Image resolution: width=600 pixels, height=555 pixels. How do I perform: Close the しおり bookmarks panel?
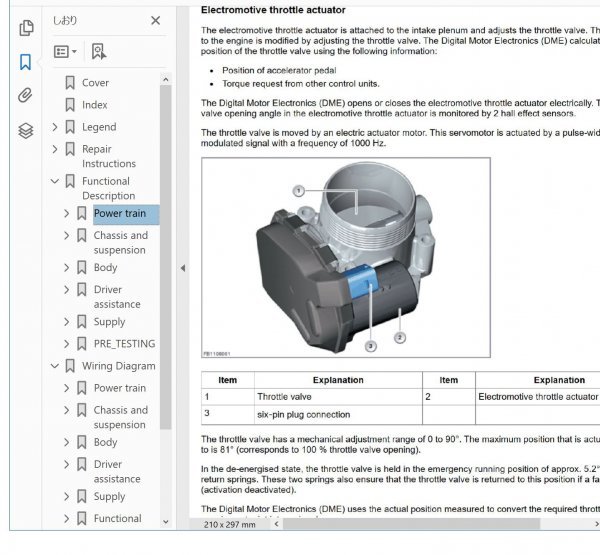coord(155,20)
